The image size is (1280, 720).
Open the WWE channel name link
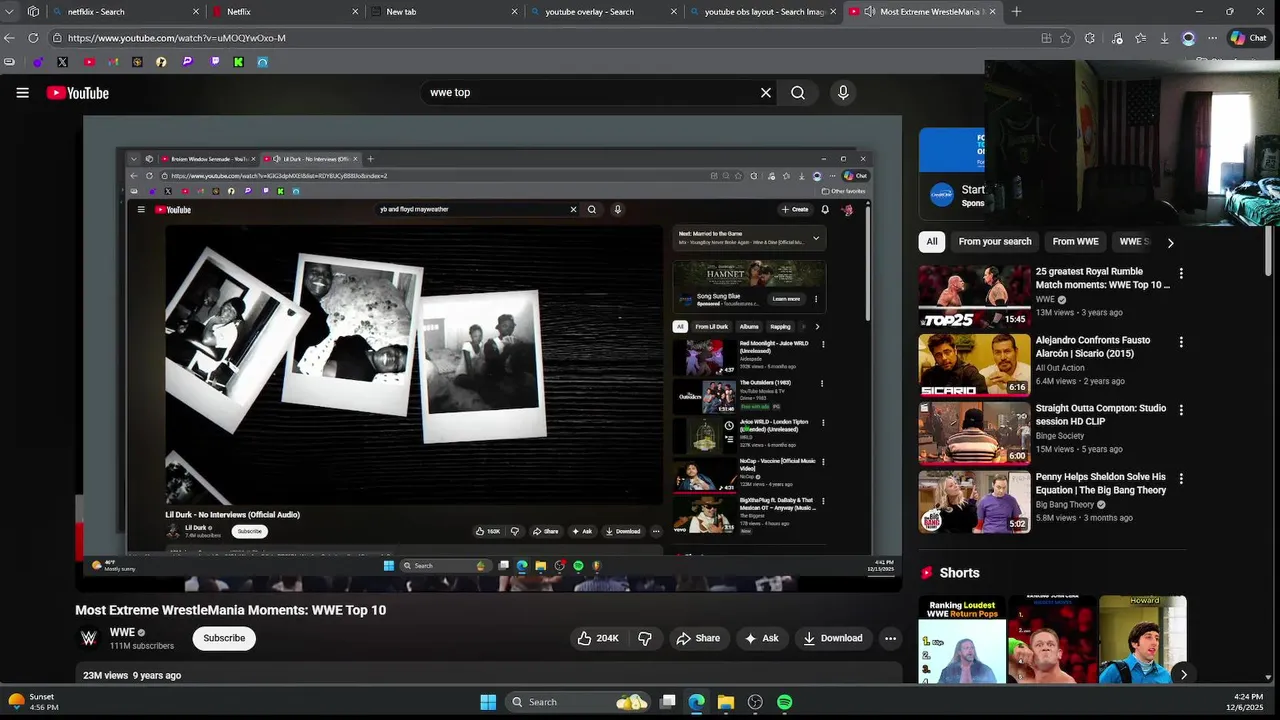122,632
